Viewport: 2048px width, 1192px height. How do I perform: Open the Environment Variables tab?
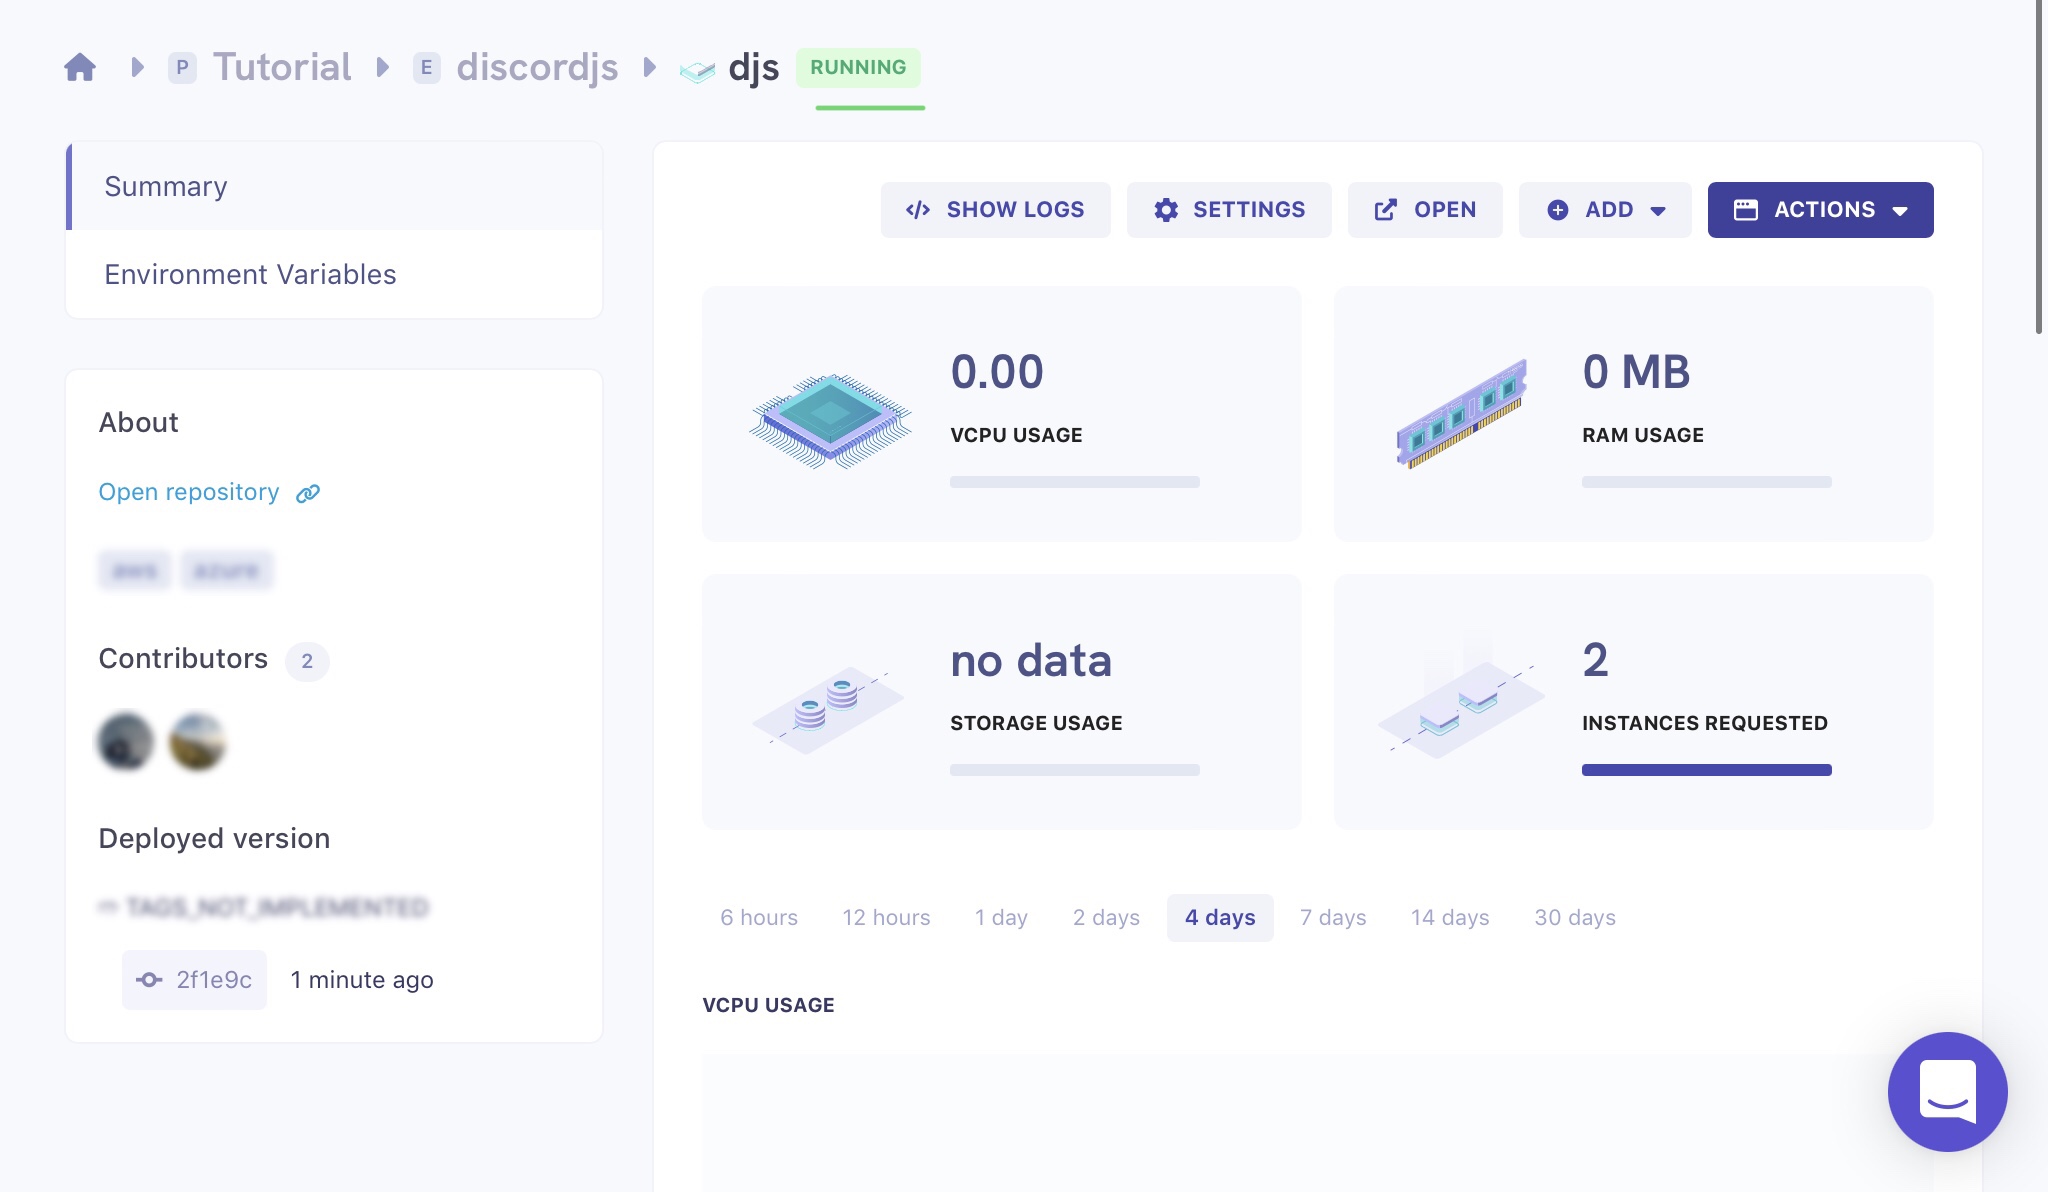coord(250,275)
